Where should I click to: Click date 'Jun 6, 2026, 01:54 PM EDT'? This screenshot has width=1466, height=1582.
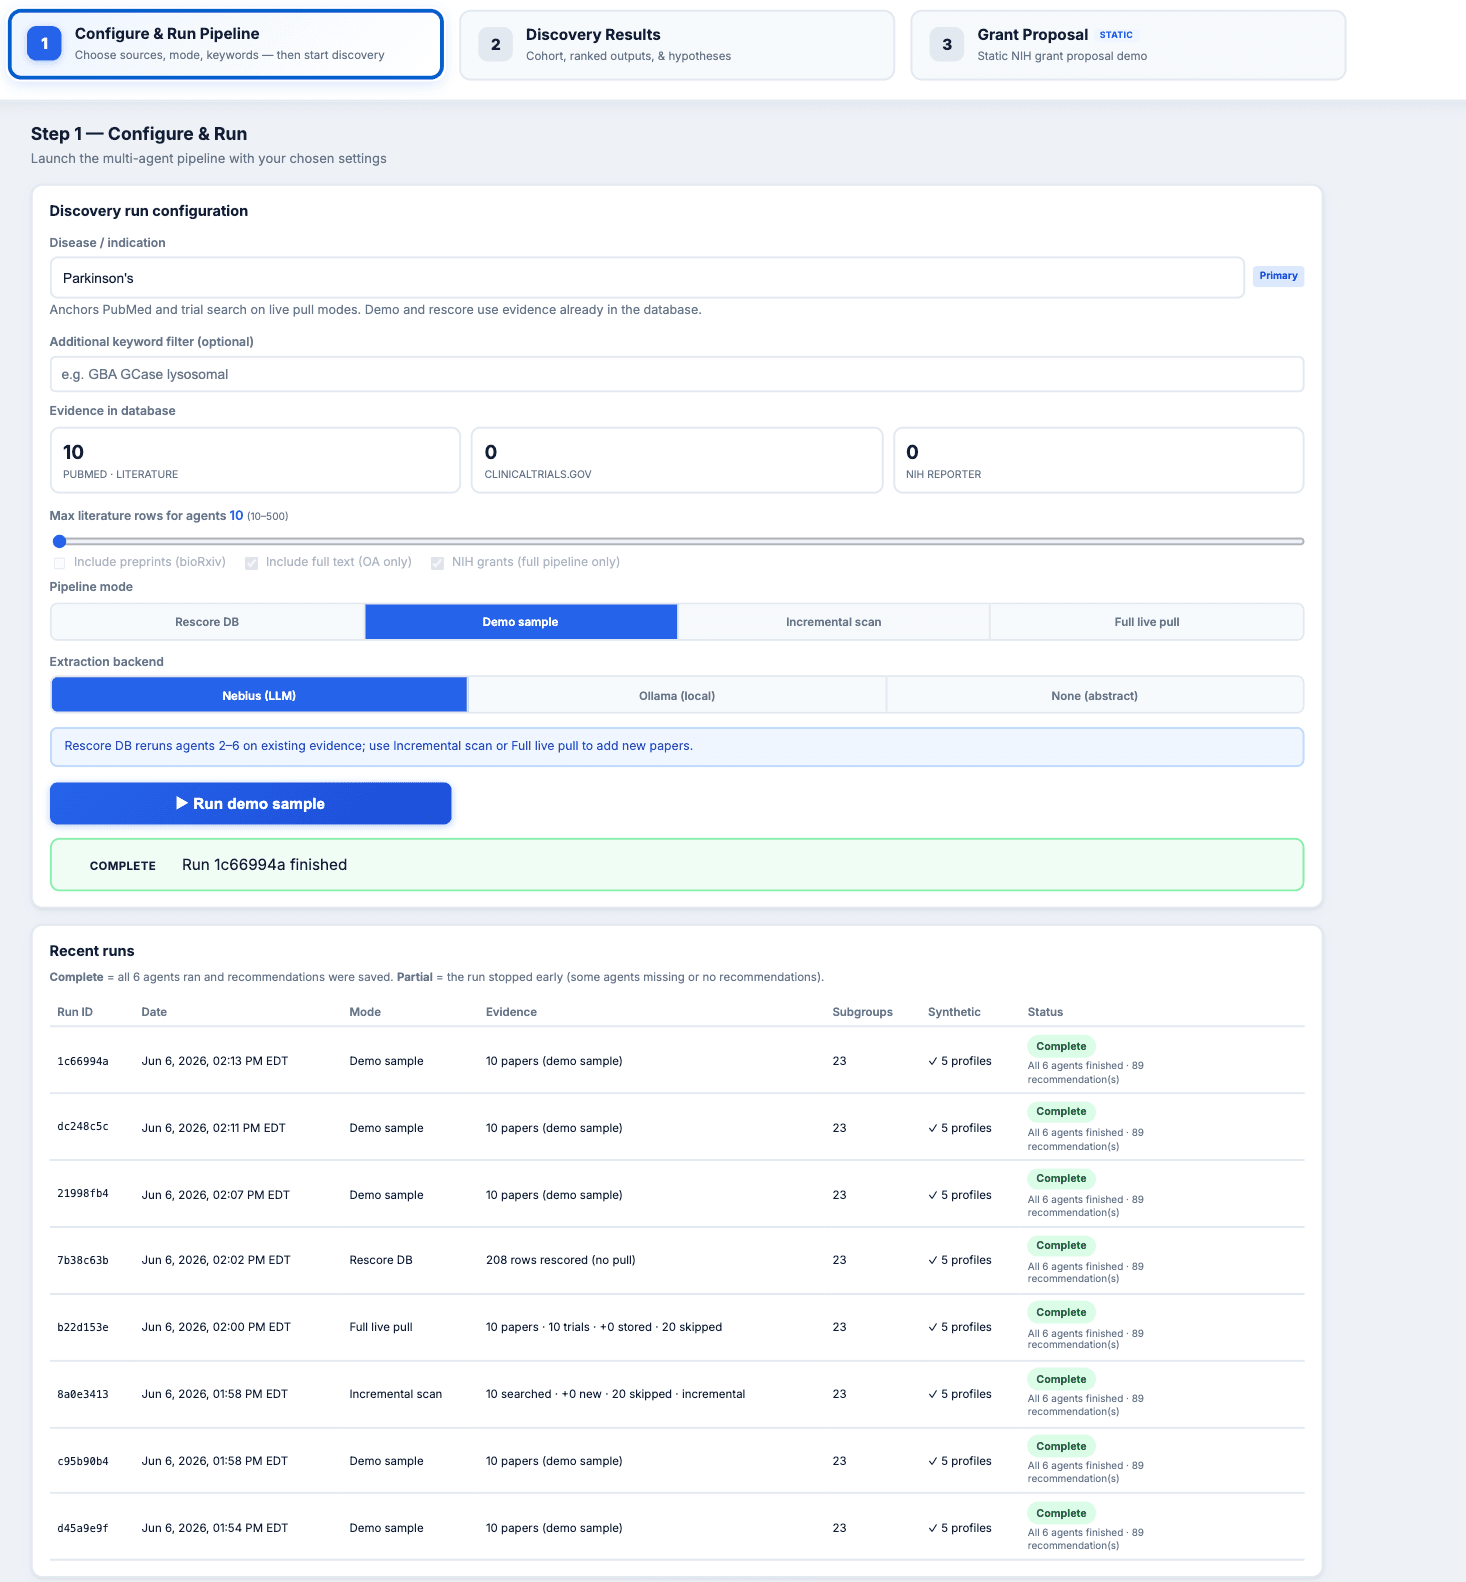coord(215,1528)
